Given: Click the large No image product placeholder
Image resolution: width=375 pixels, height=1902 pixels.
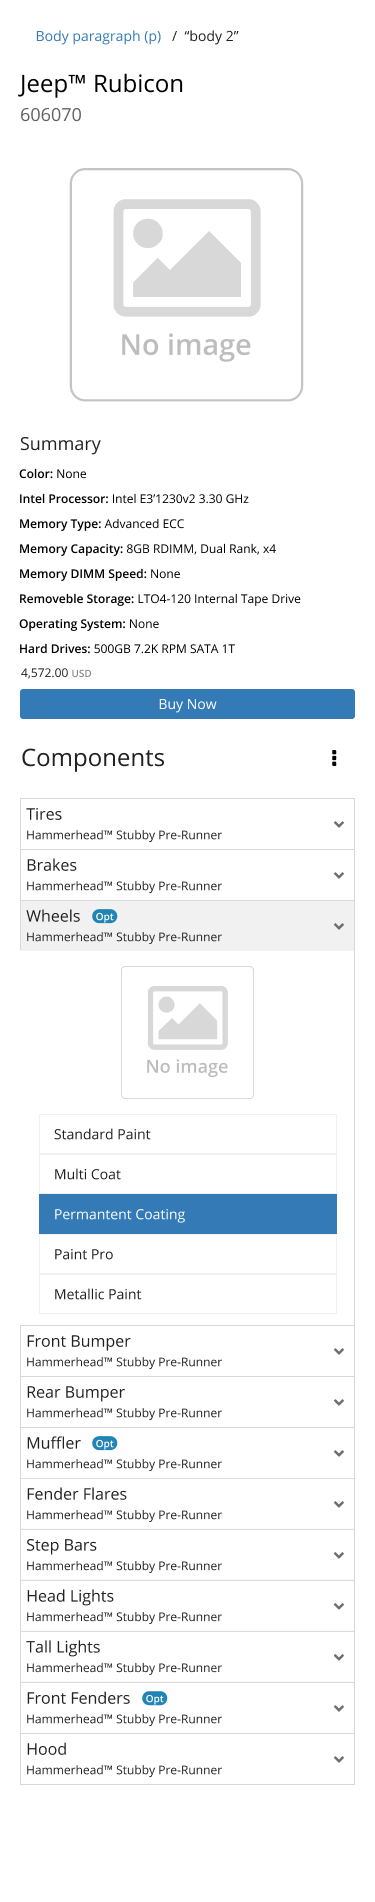Looking at the screenshot, I should point(186,285).
